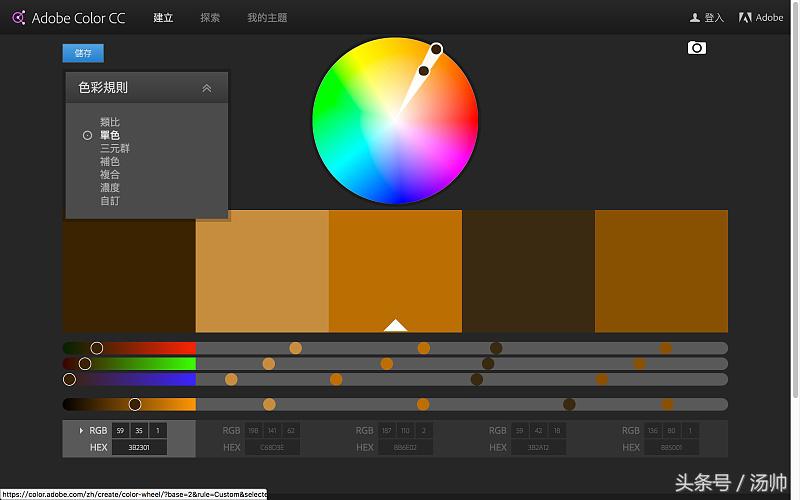Select the dark brown first color swatch
The width and height of the screenshot is (800, 500).
point(129,276)
